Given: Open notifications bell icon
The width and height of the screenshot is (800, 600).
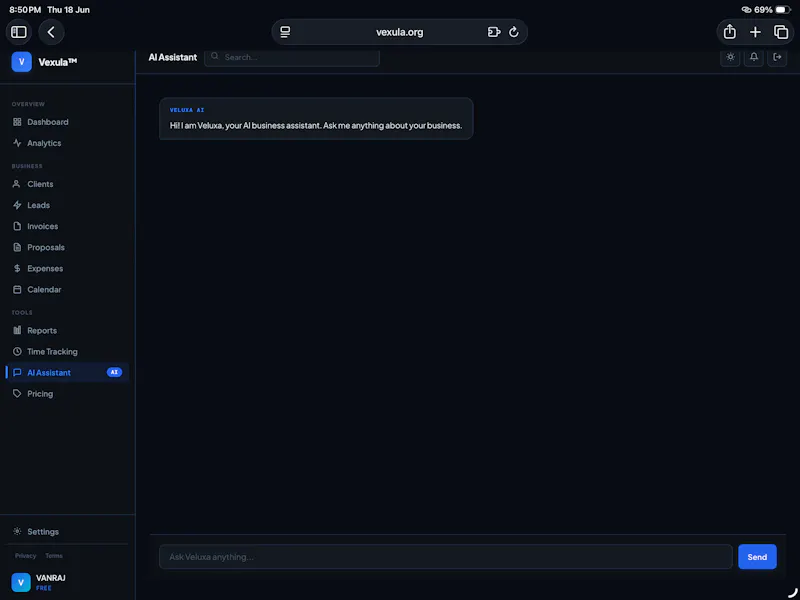Looking at the screenshot, I should 754,57.
